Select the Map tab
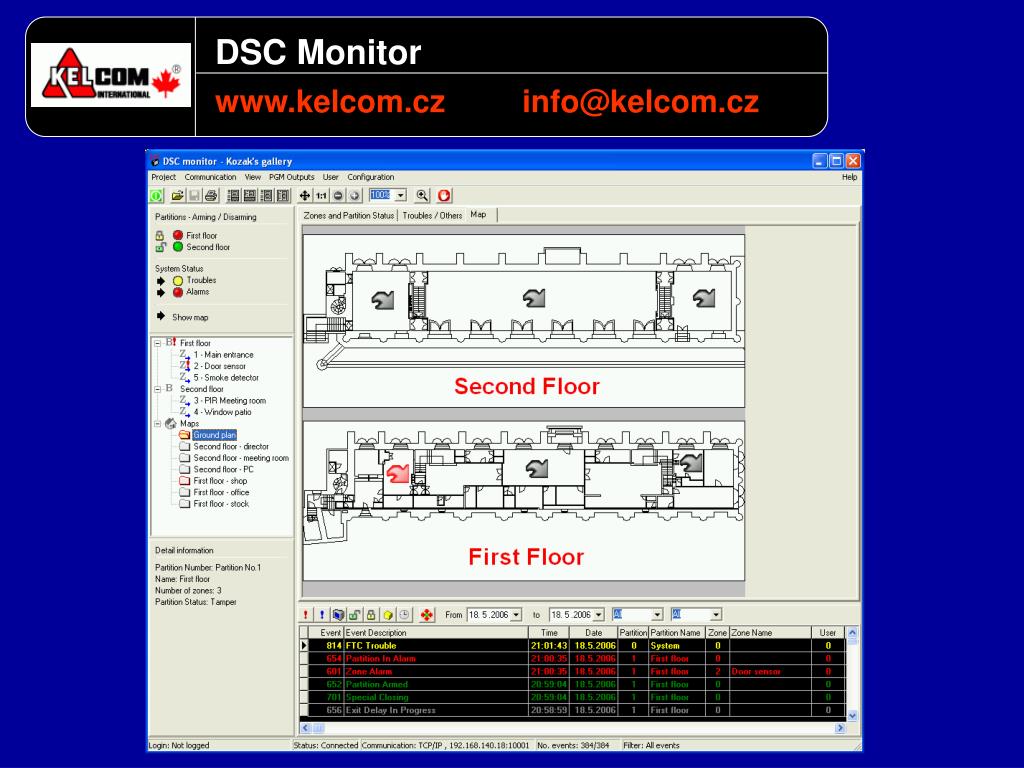The image size is (1024, 768). 480,215
